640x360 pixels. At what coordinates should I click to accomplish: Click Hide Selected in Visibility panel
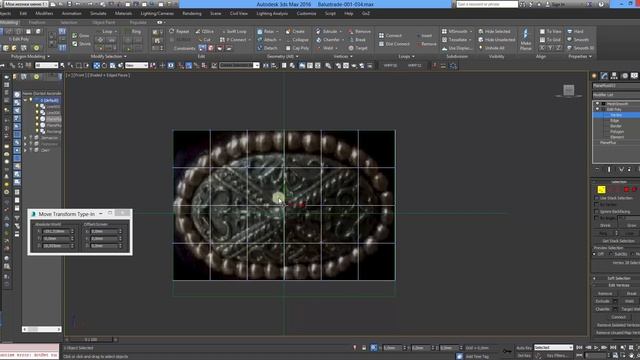tap(494, 31)
